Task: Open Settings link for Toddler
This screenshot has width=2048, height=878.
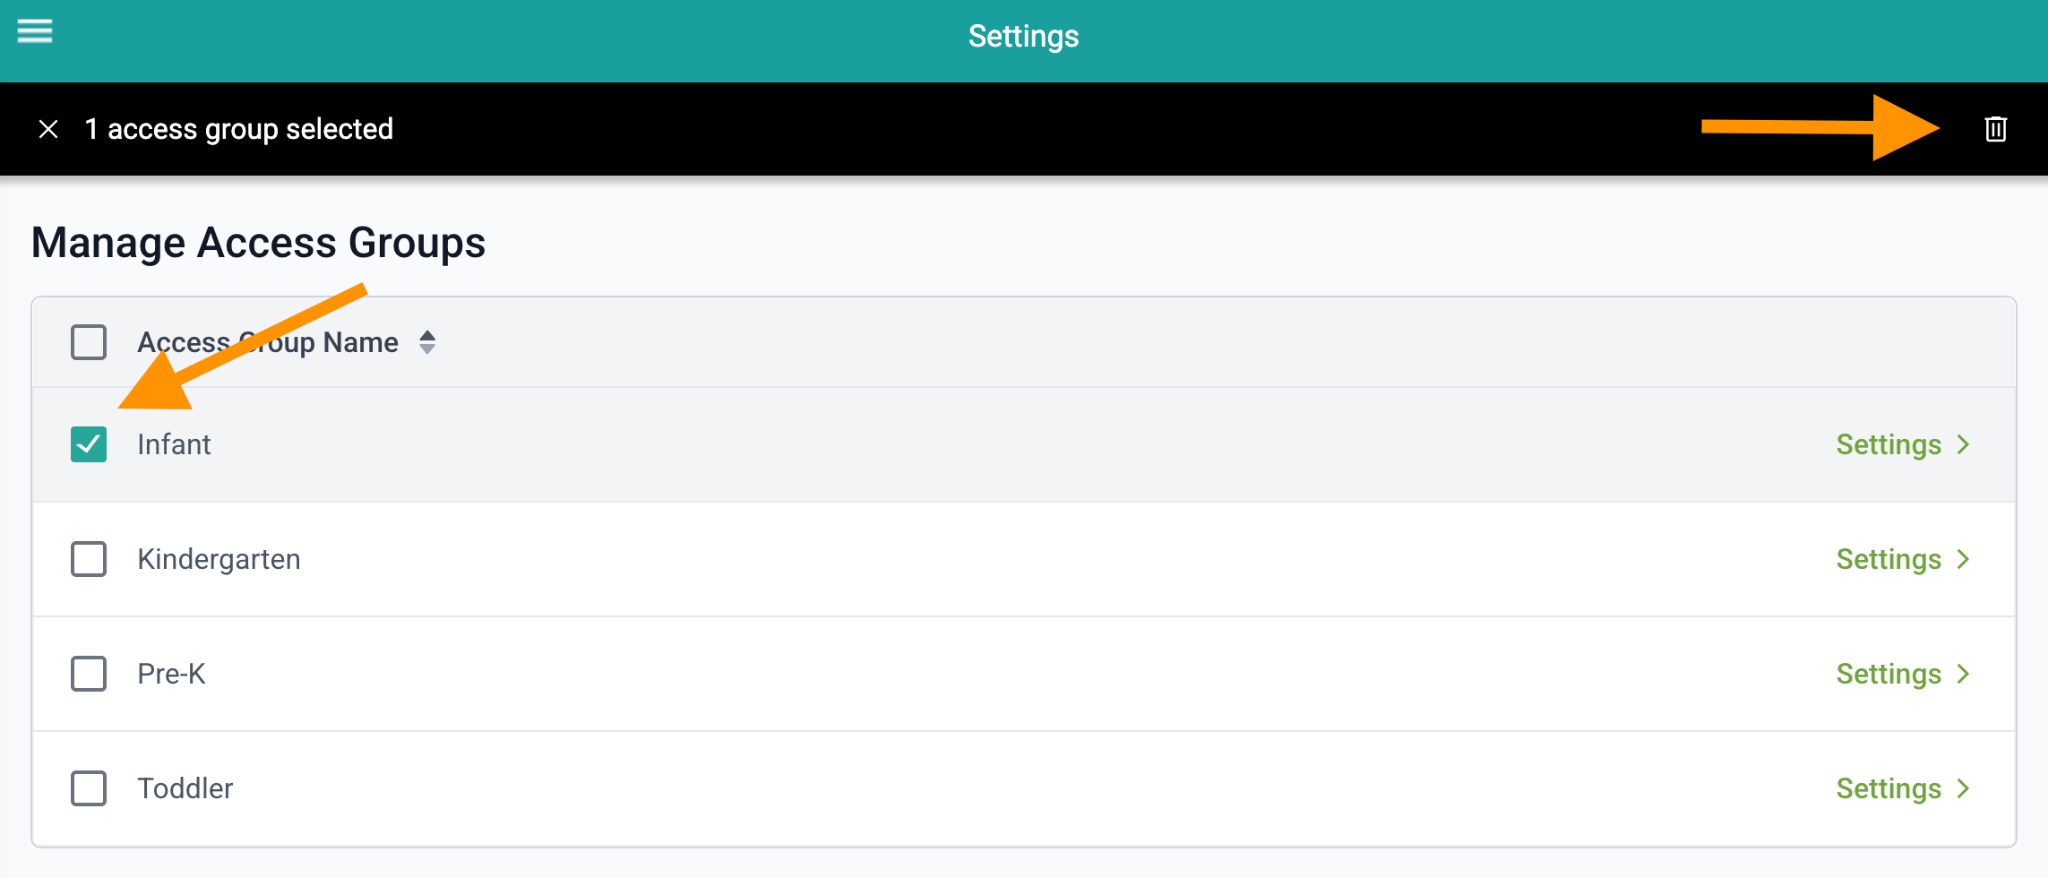Action: tap(1888, 788)
